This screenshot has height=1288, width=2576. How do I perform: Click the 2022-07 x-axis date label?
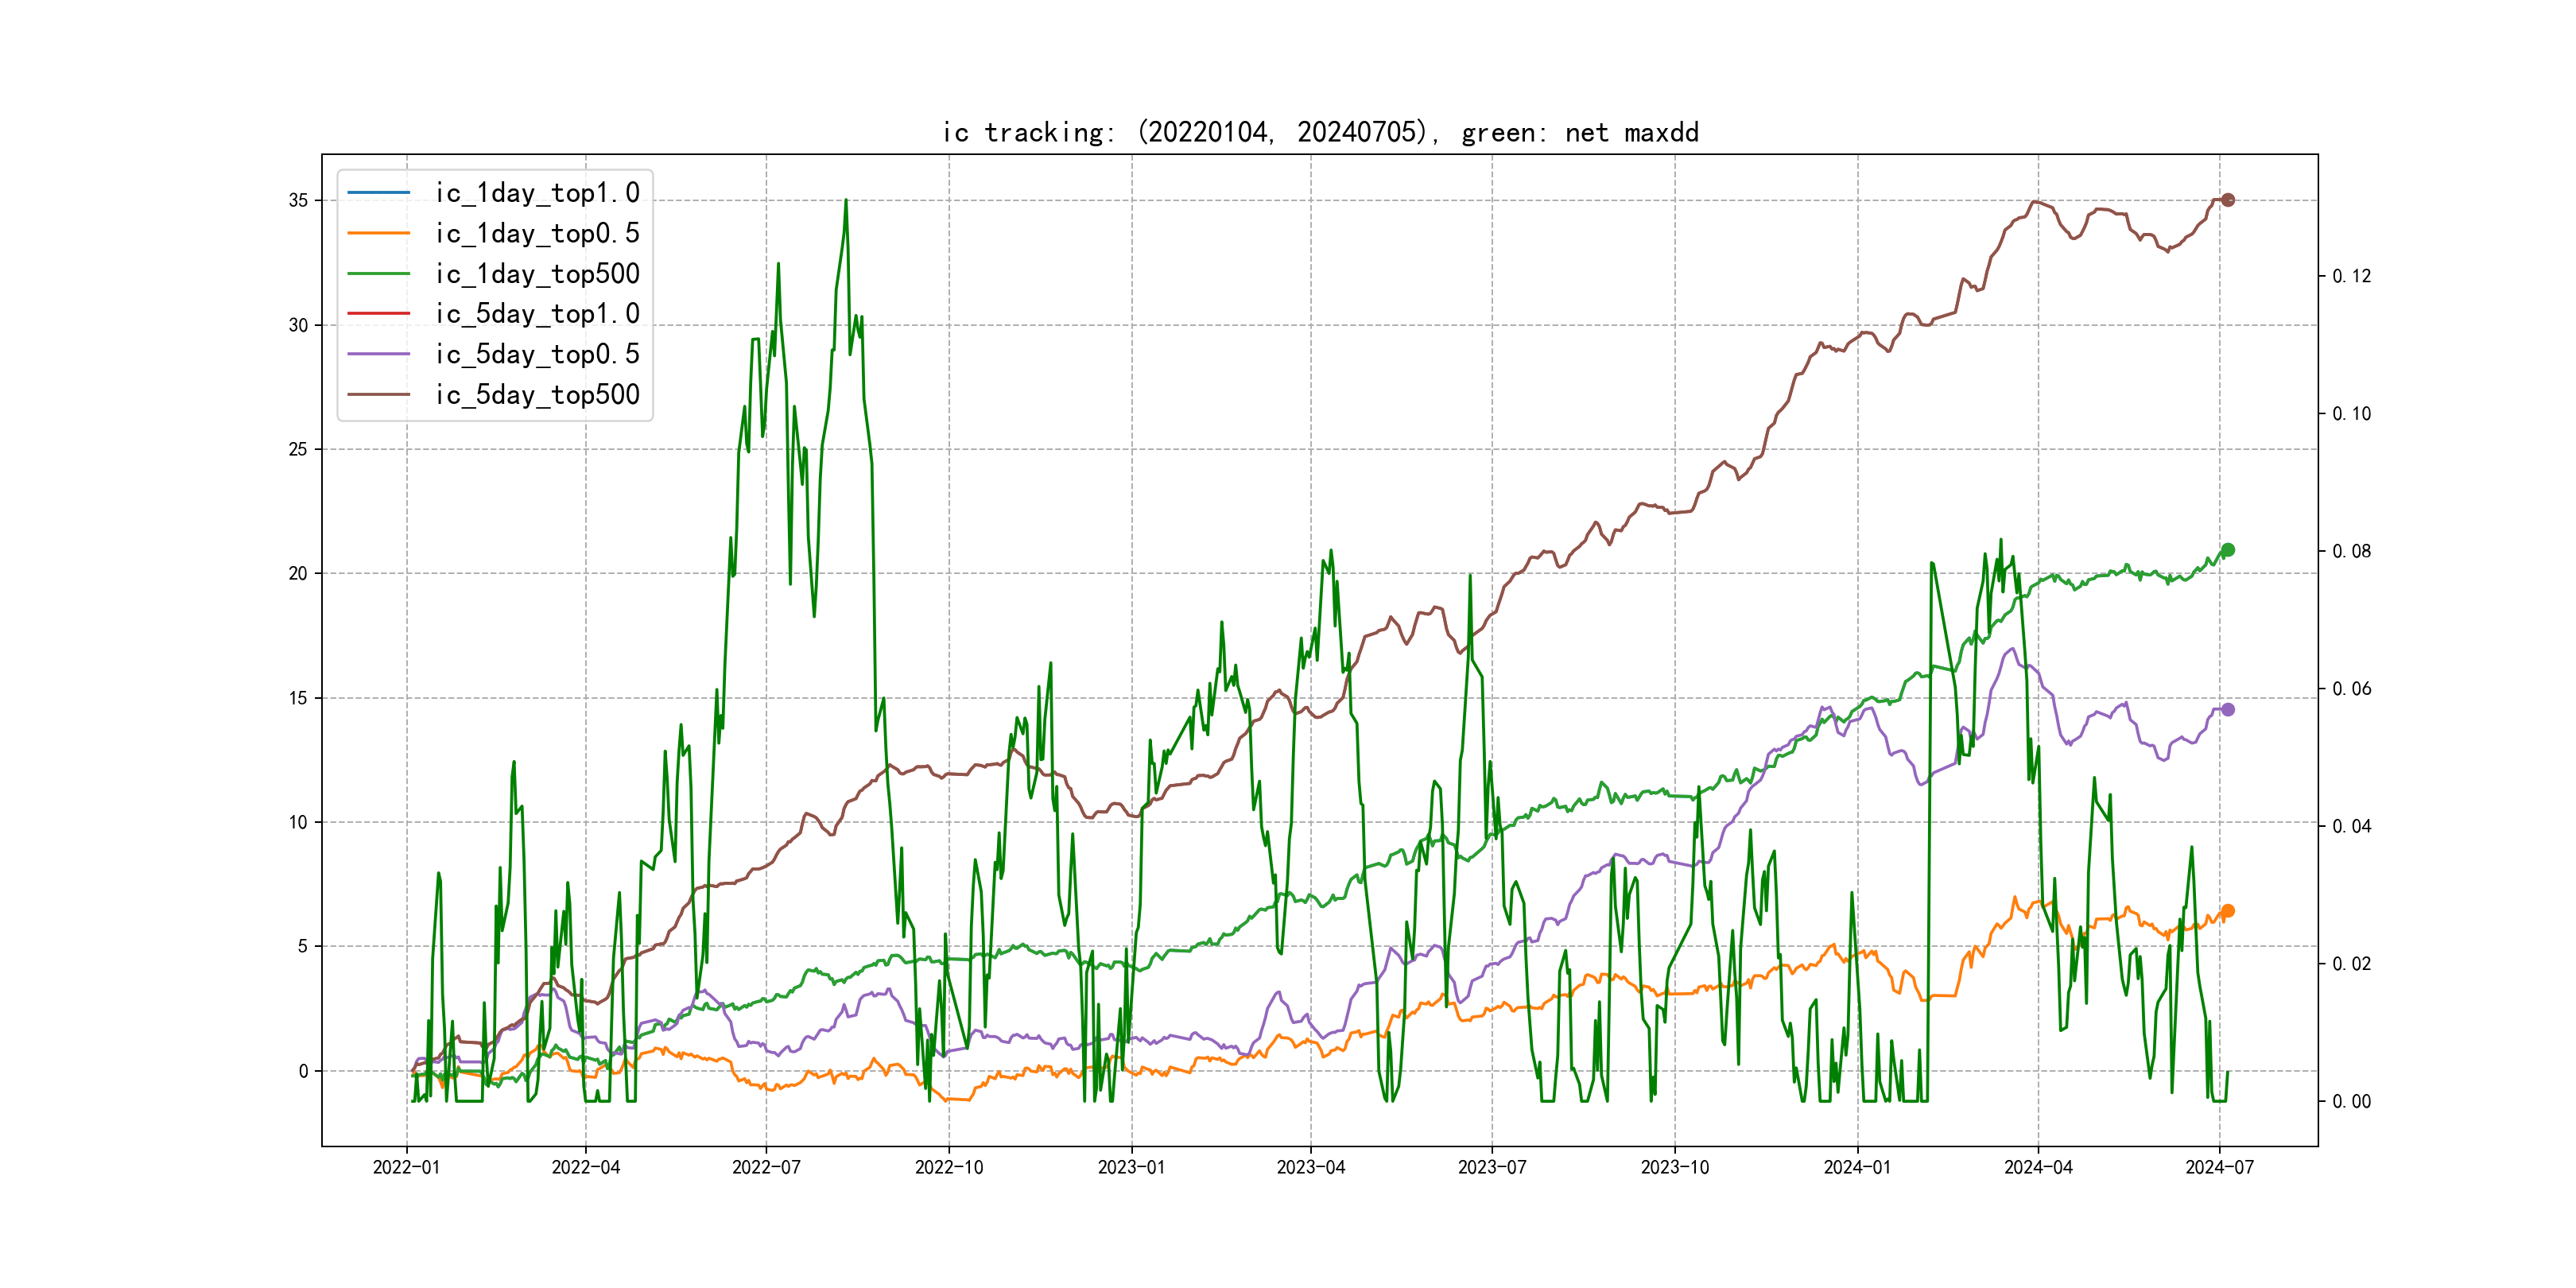click(766, 1167)
